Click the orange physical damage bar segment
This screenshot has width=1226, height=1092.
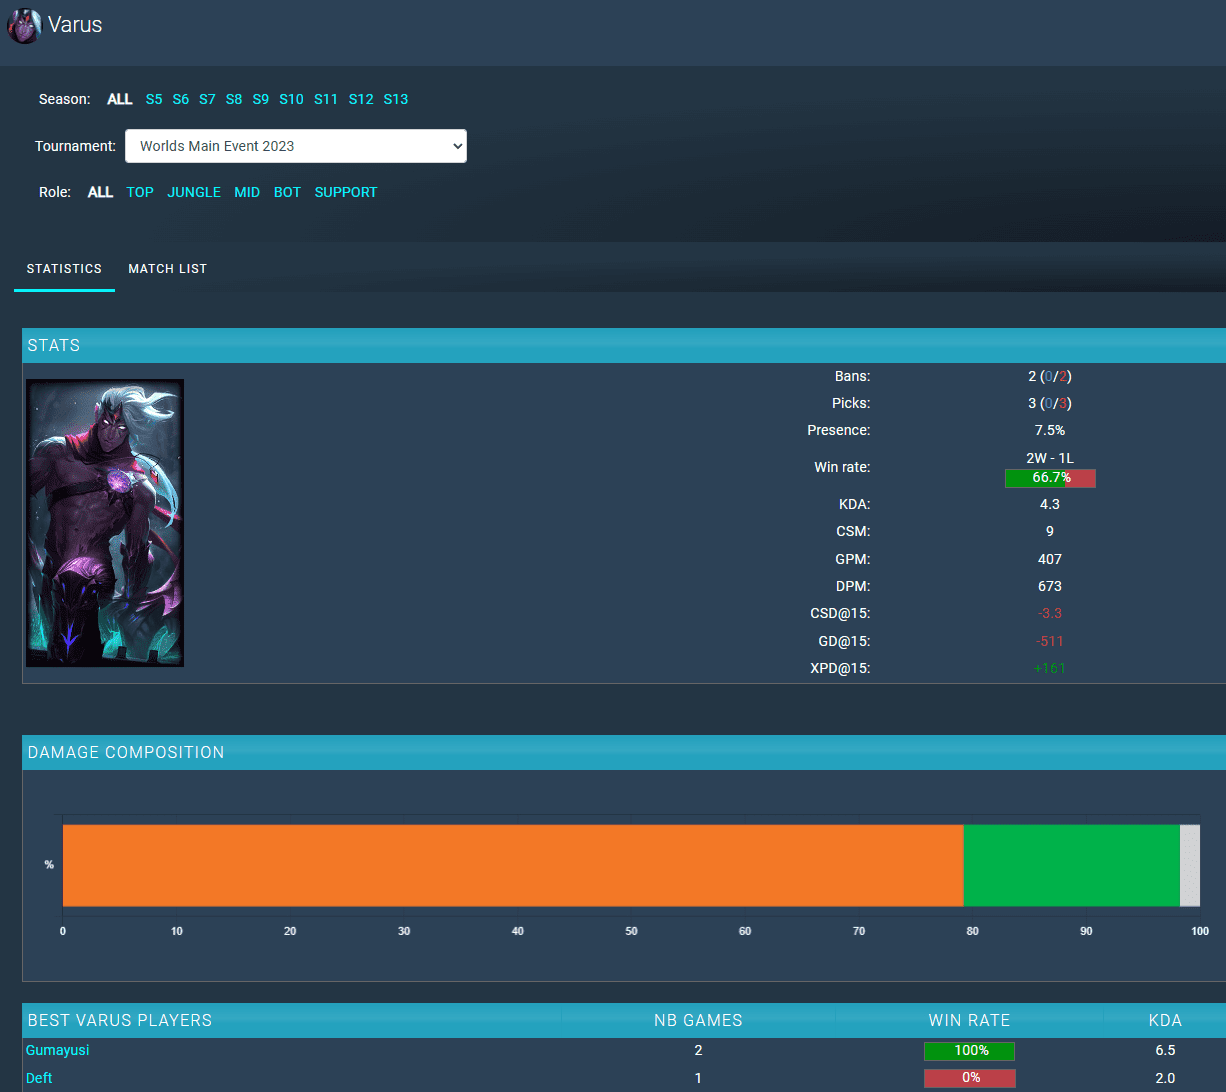(x=513, y=865)
